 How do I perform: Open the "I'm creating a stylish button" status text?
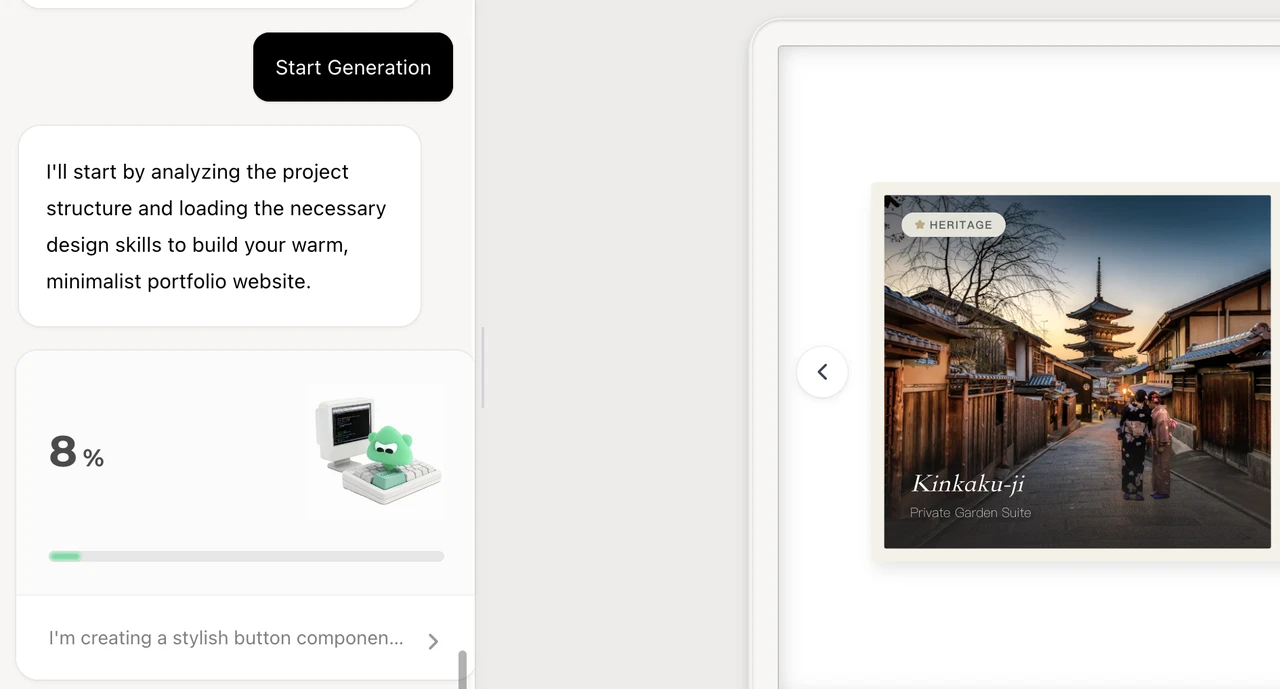[226, 638]
